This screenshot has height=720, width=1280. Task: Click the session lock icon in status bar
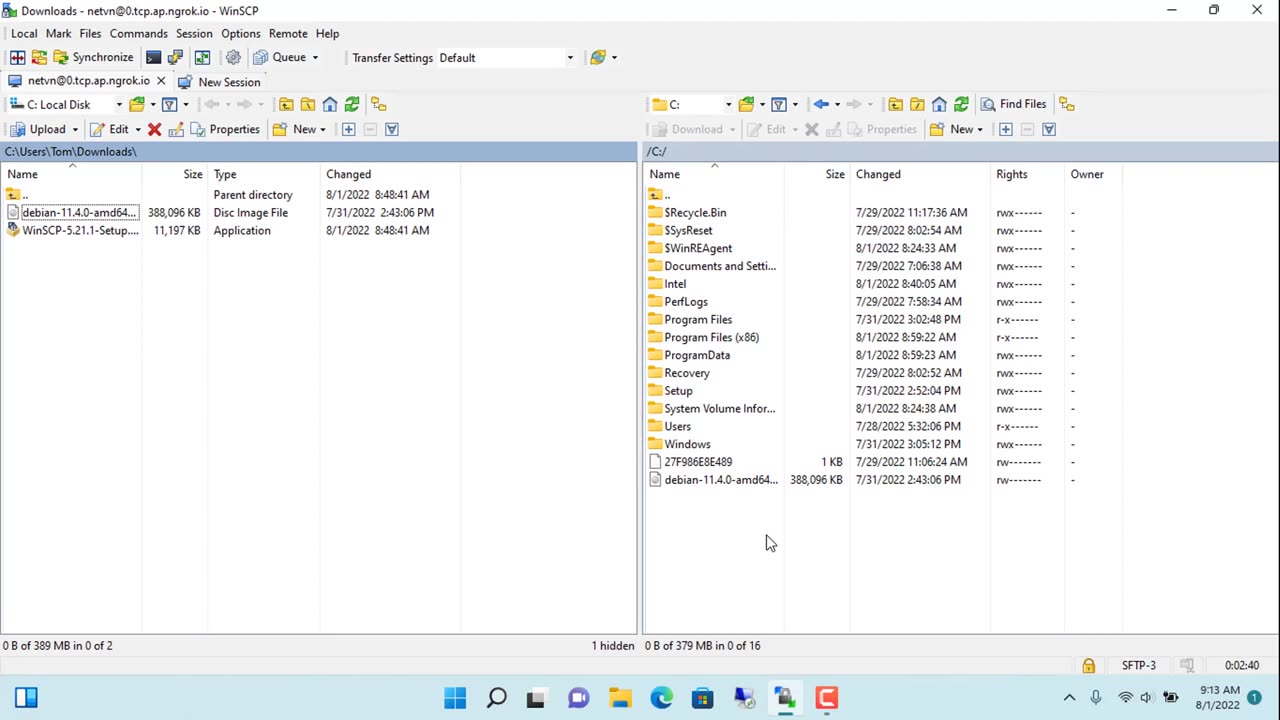[x=1088, y=665]
